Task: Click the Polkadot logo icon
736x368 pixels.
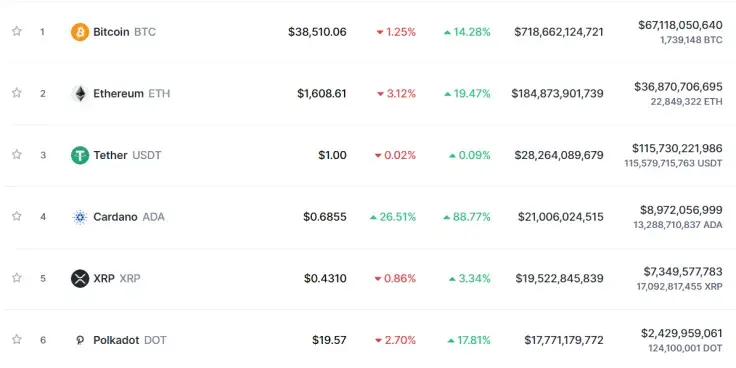Action: 80,340
